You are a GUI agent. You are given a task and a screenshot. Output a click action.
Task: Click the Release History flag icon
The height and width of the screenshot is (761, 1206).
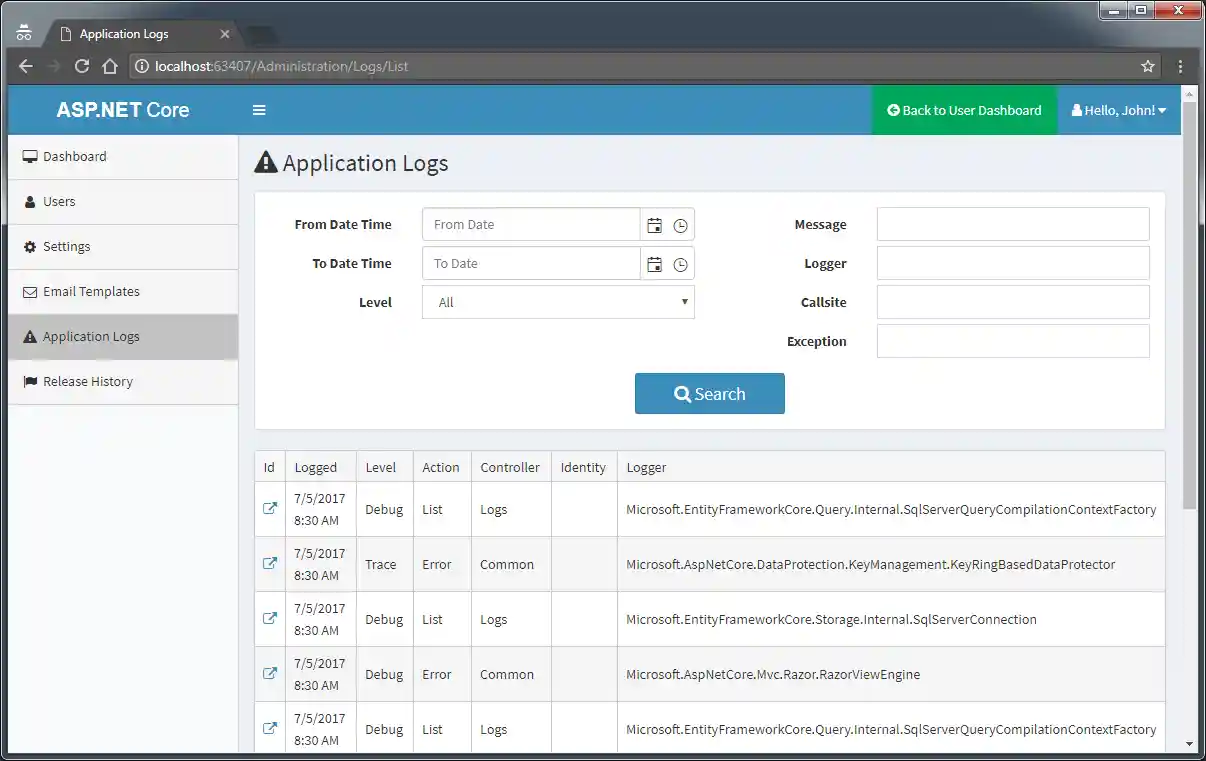click(x=27, y=381)
